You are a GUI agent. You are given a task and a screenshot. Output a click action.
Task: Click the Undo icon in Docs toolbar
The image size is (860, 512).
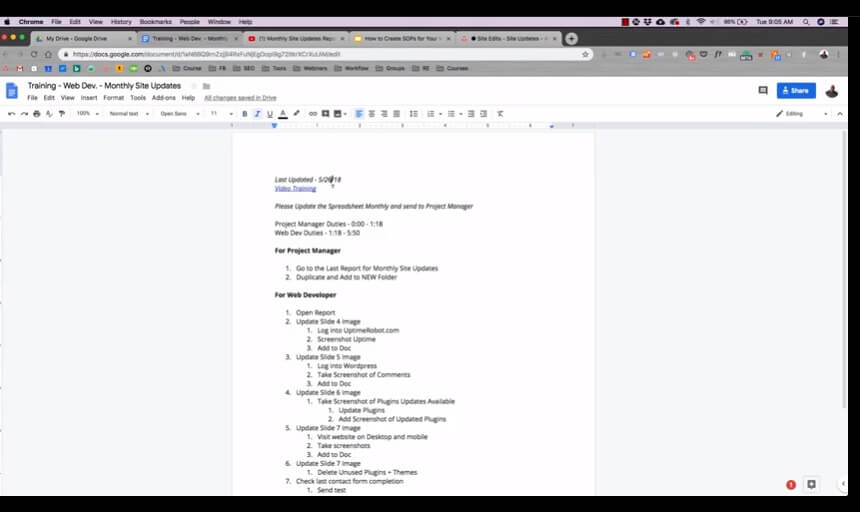pos(12,113)
